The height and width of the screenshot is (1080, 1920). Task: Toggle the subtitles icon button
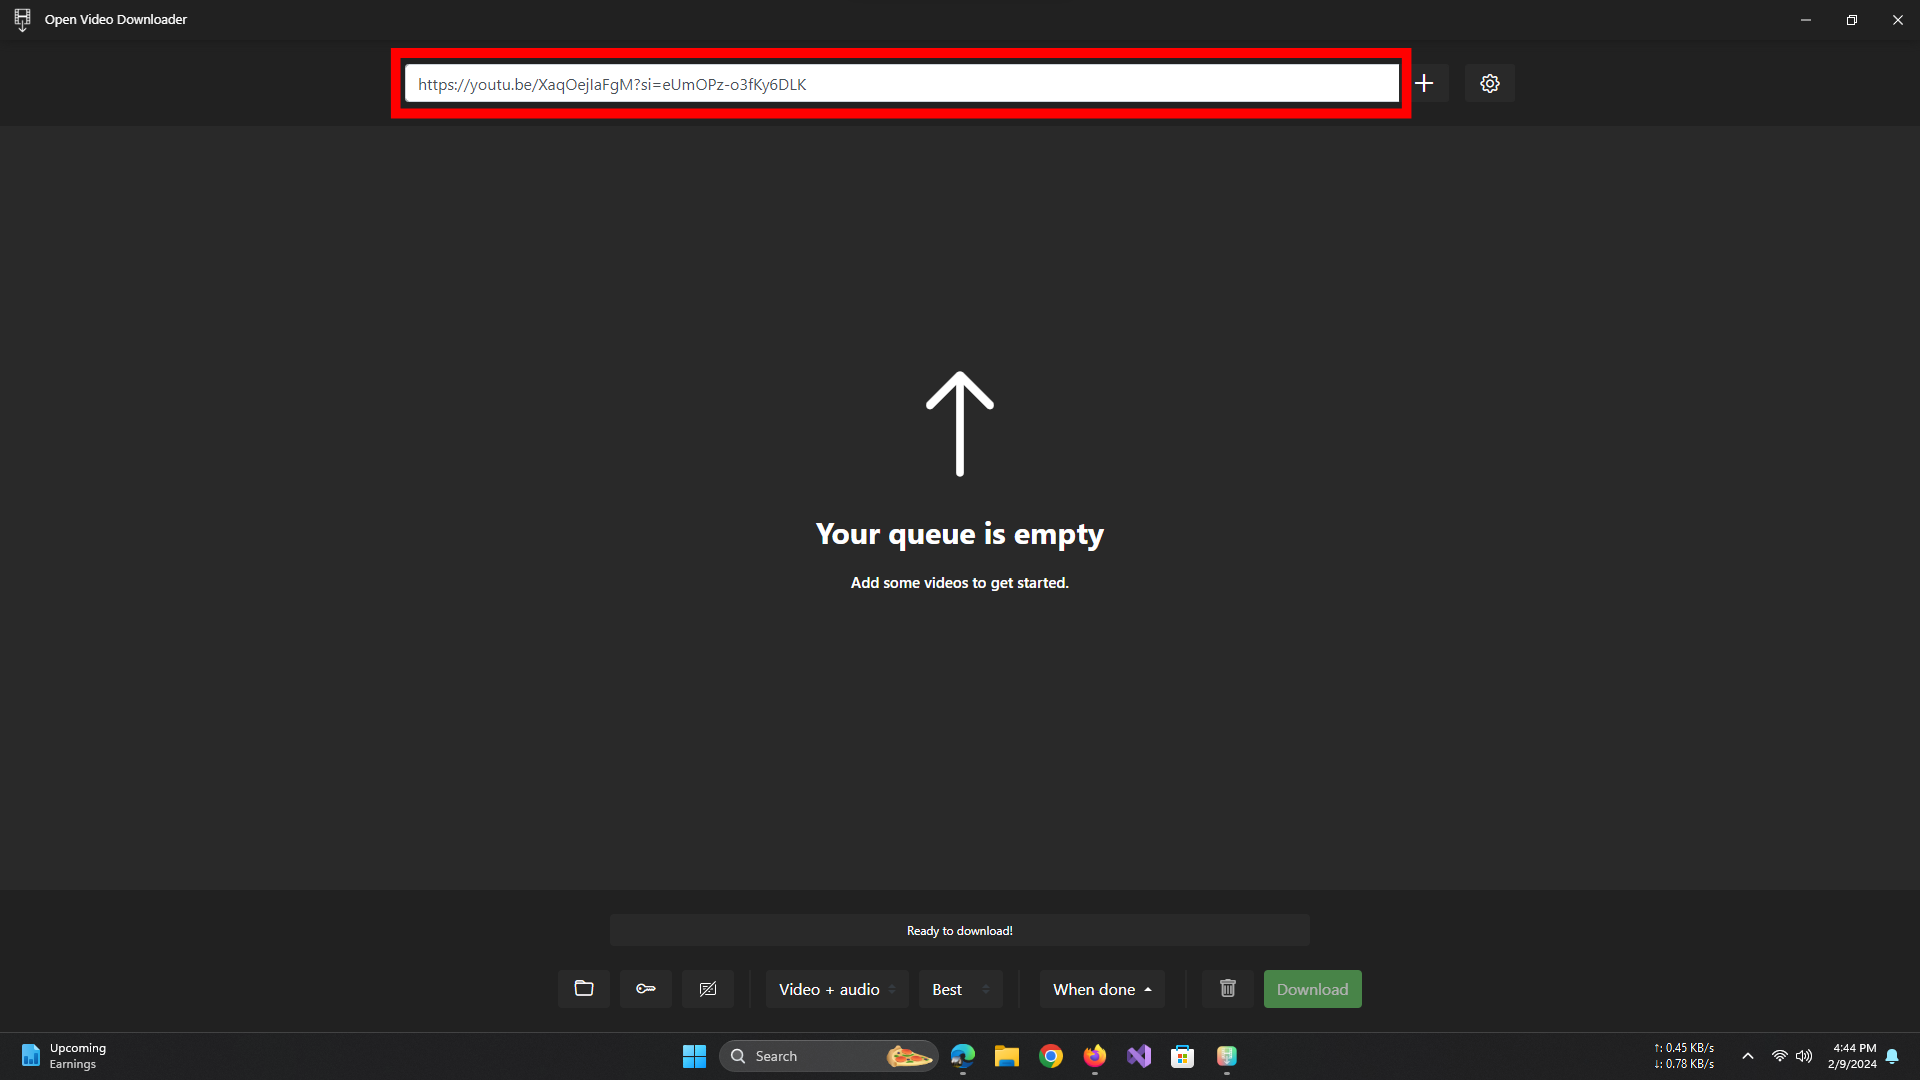coord(708,989)
